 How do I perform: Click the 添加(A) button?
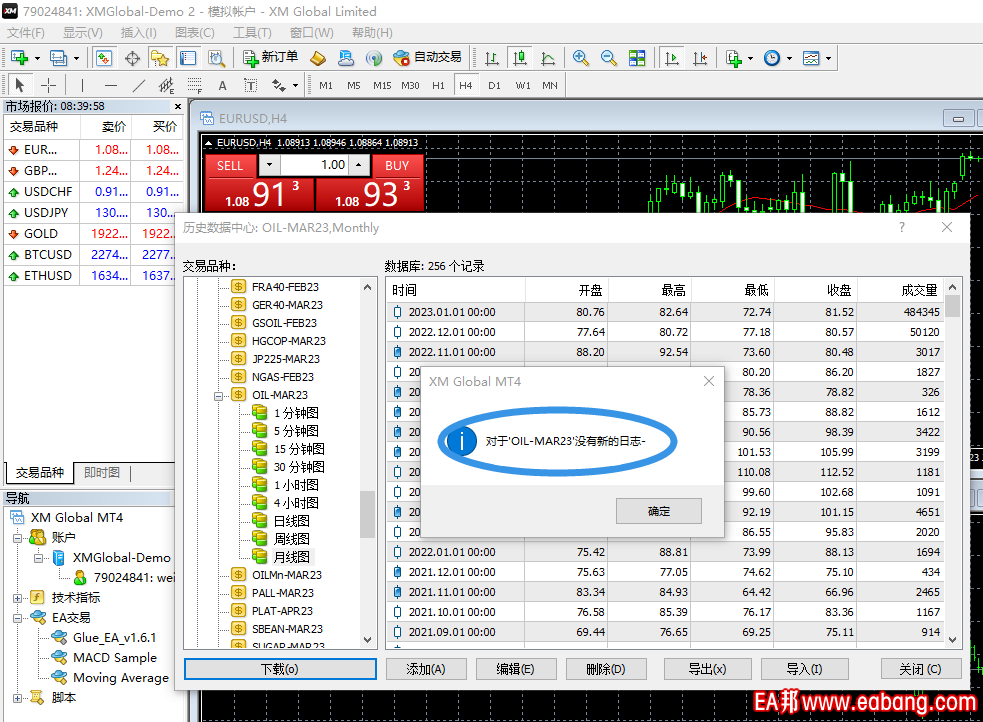pos(426,669)
